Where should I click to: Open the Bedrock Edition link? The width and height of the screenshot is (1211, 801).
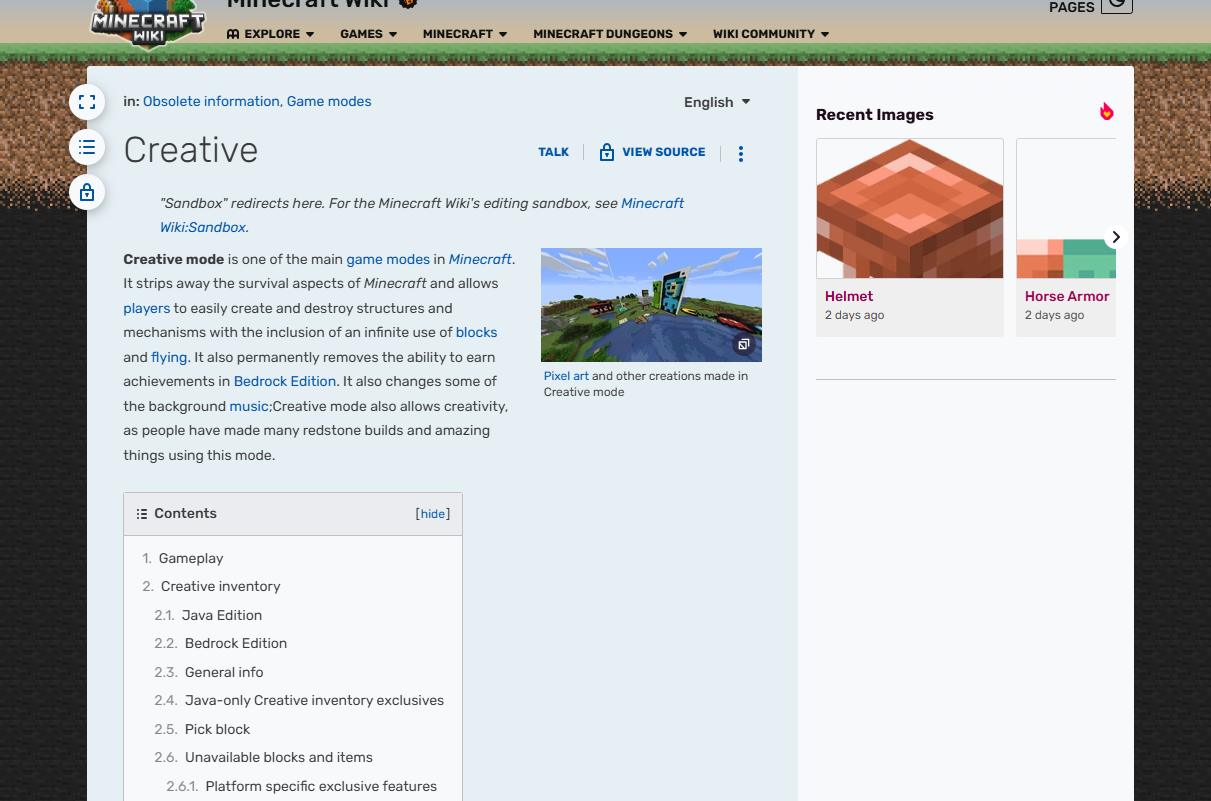[286, 381]
